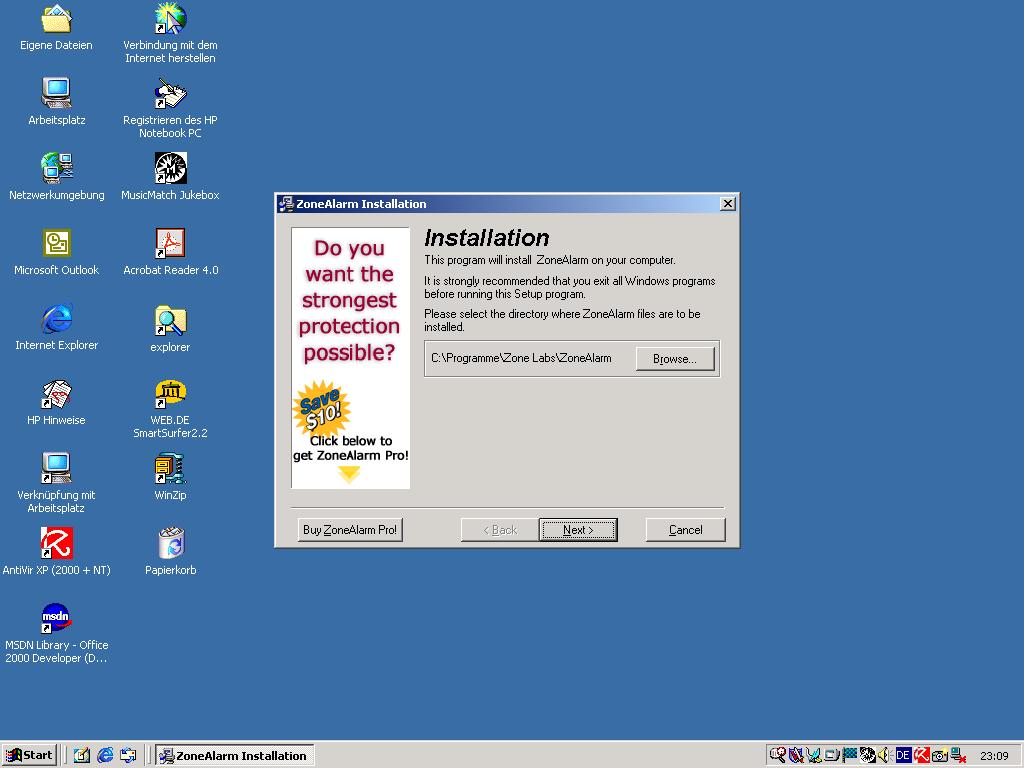Click the camera tray icon

pyautogui.click(x=940, y=756)
